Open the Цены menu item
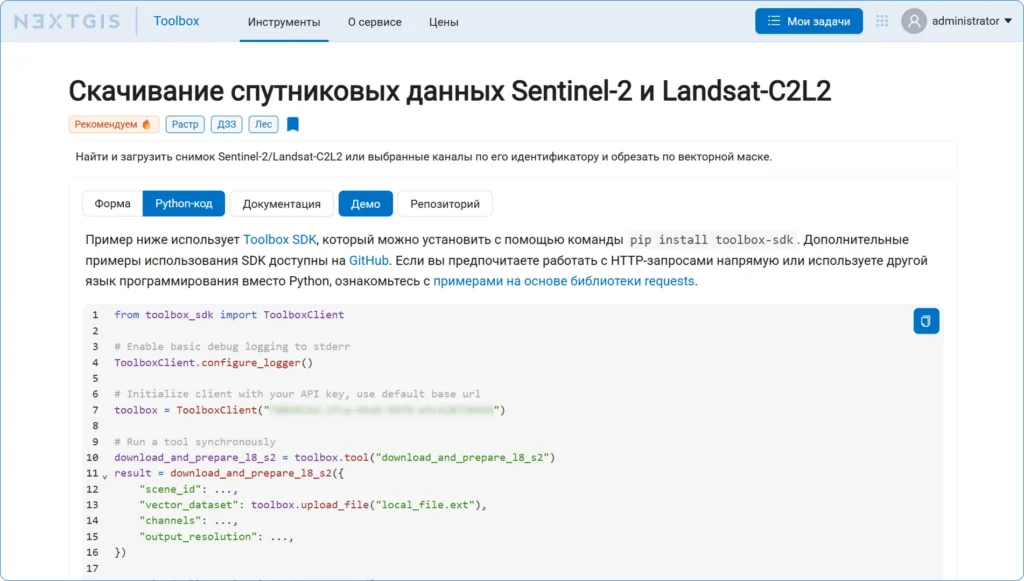 [x=443, y=22]
